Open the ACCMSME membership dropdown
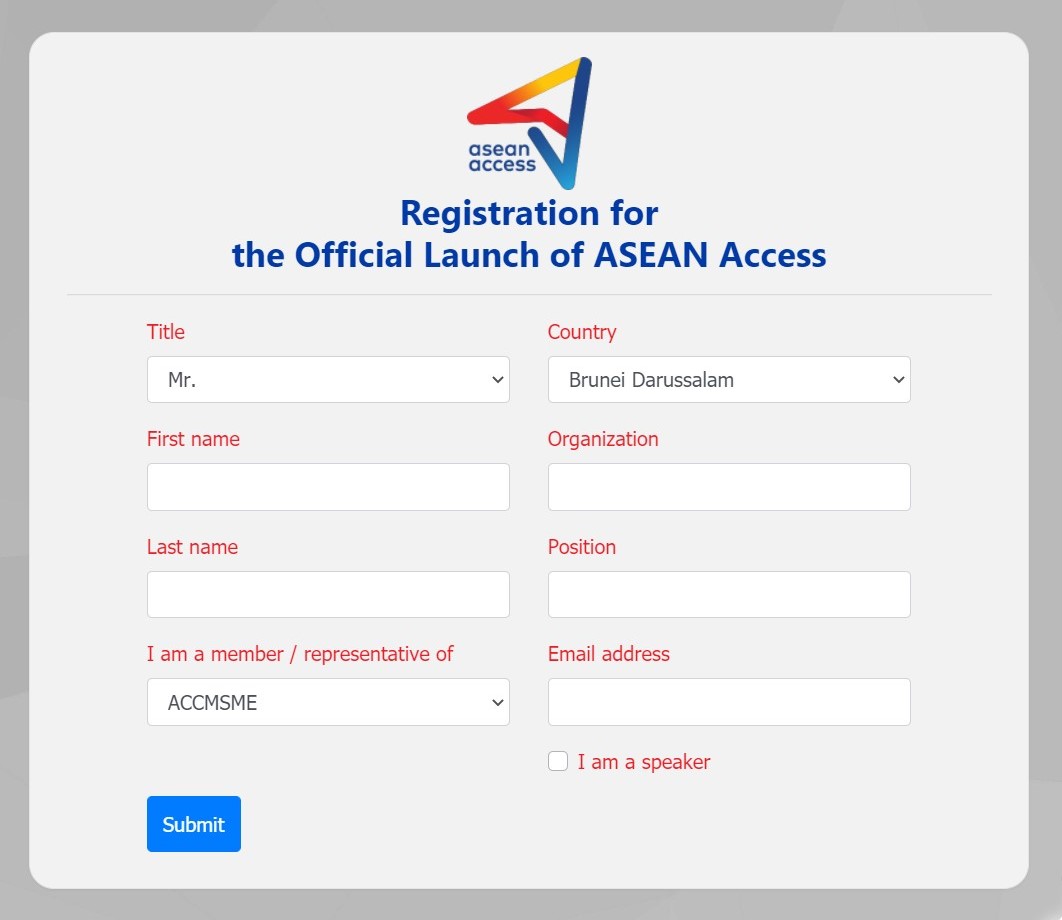Image resolution: width=1062 pixels, height=920 pixels. pos(328,702)
